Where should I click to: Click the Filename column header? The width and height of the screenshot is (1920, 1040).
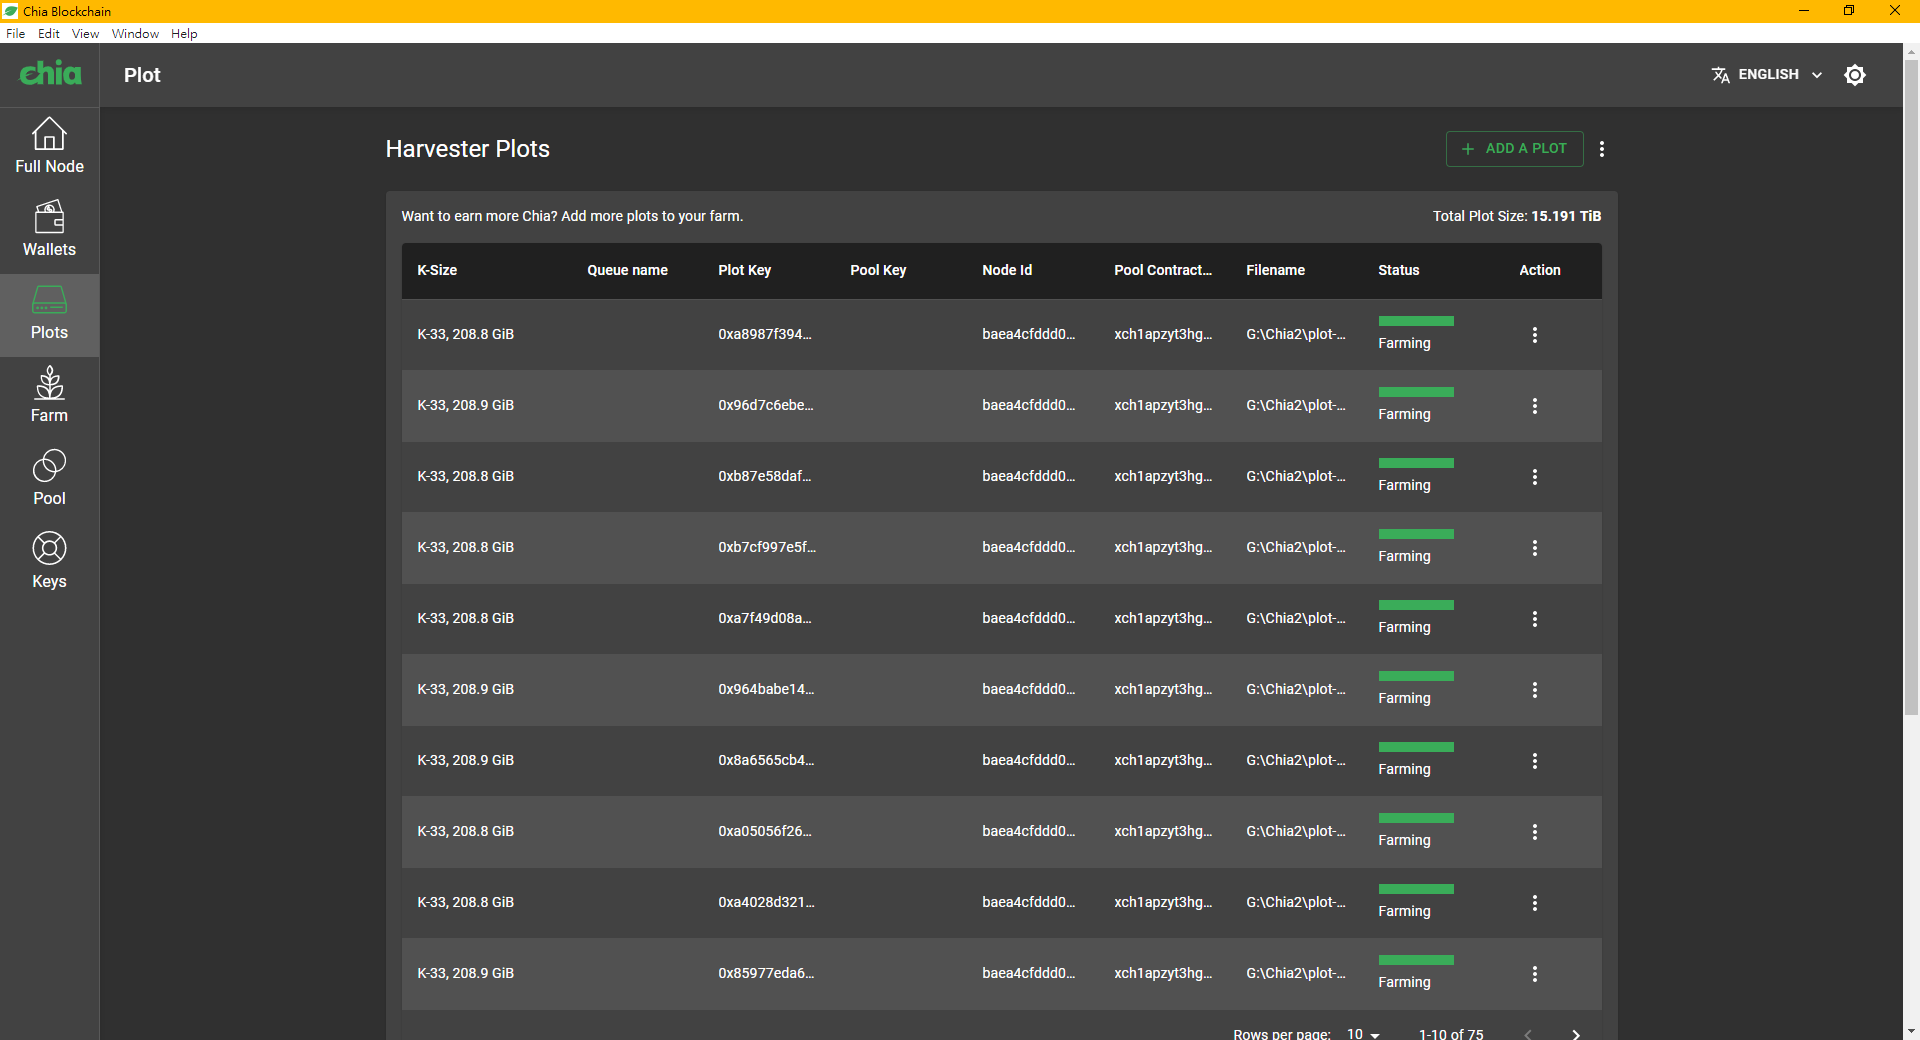click(x=1275, y=270)
